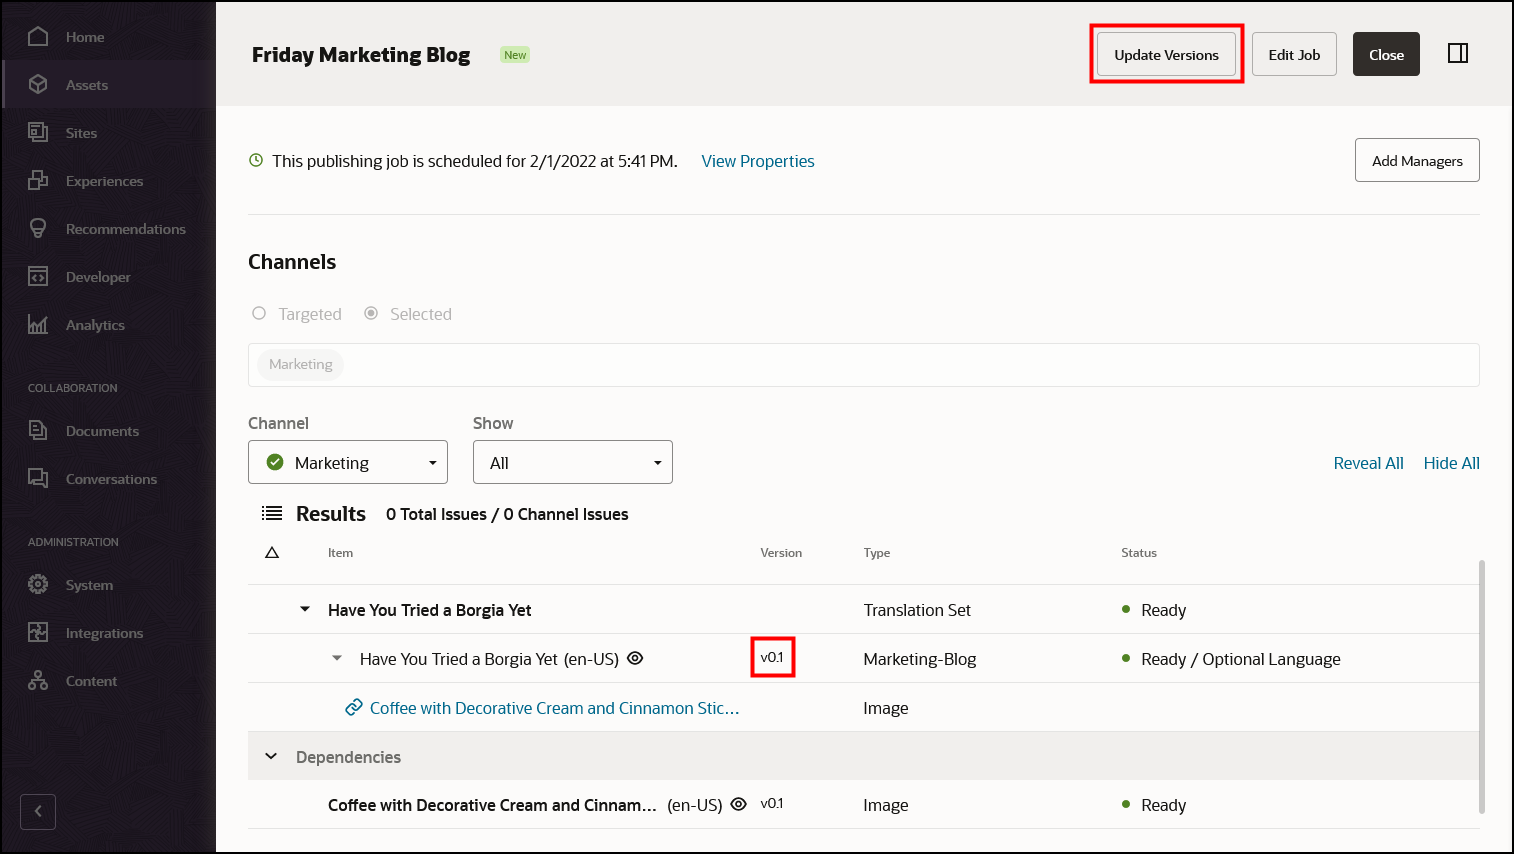The image size is (1514, 854).
Task: Open Documents in the navigation
Action: [x=102, y=431]
